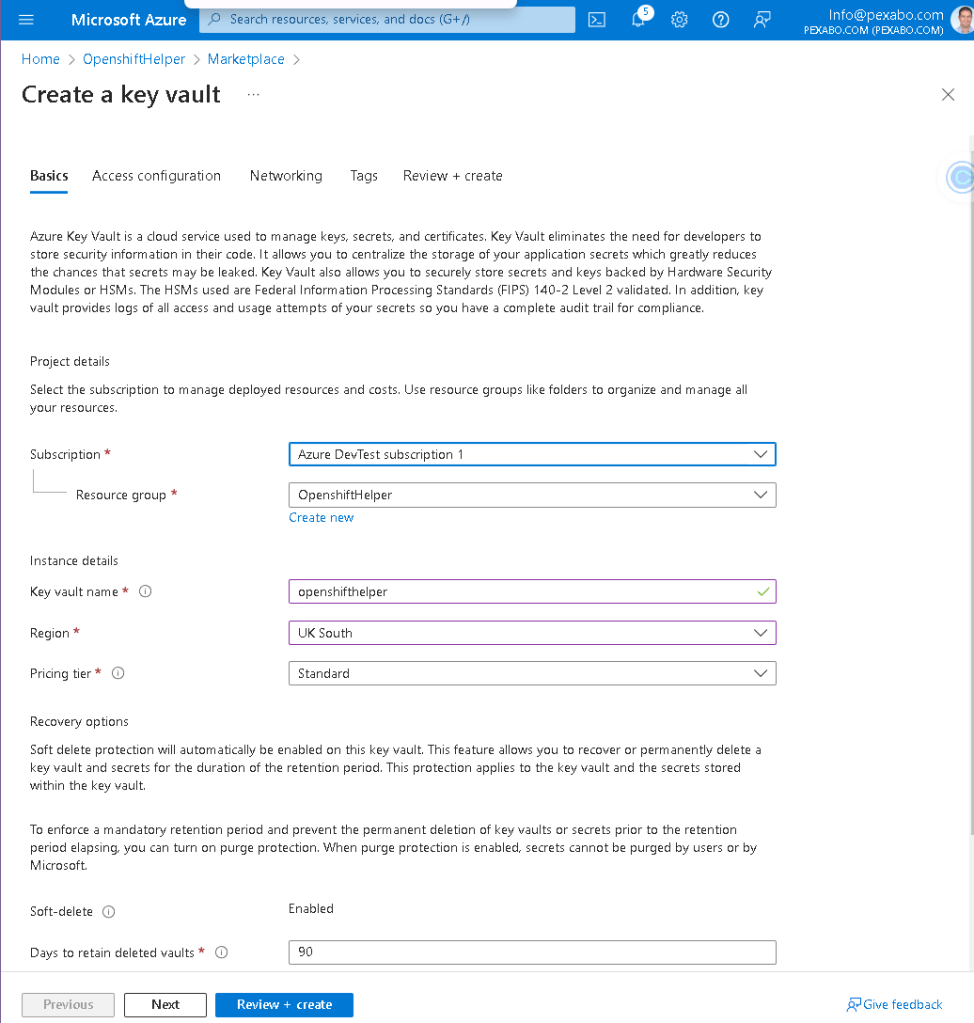Click the Info@pexabo.com account name
Image resolution: width=974 pixels, height=1023 pixels.
click(885, 14)
